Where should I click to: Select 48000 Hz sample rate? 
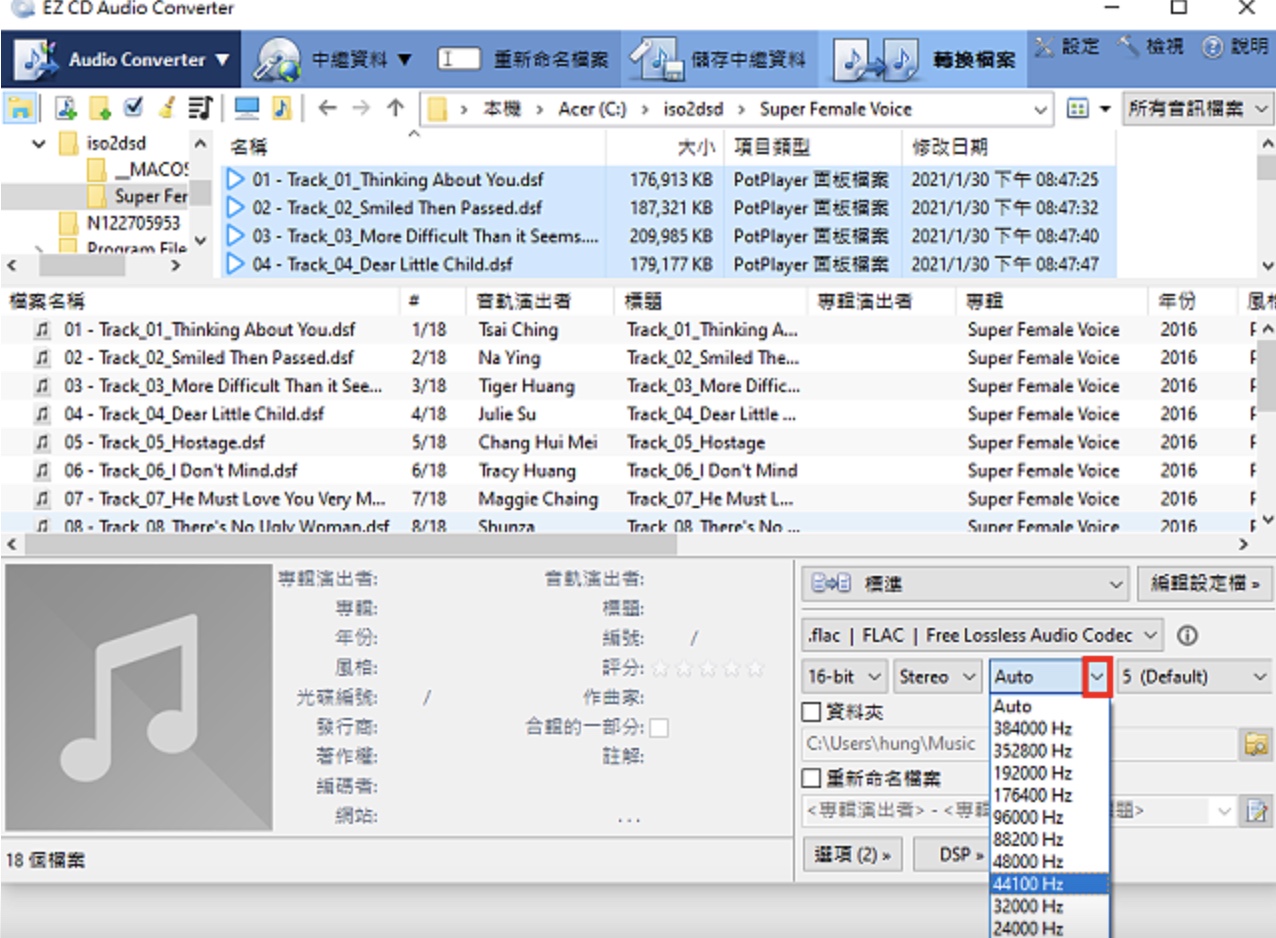point(1050,861)
